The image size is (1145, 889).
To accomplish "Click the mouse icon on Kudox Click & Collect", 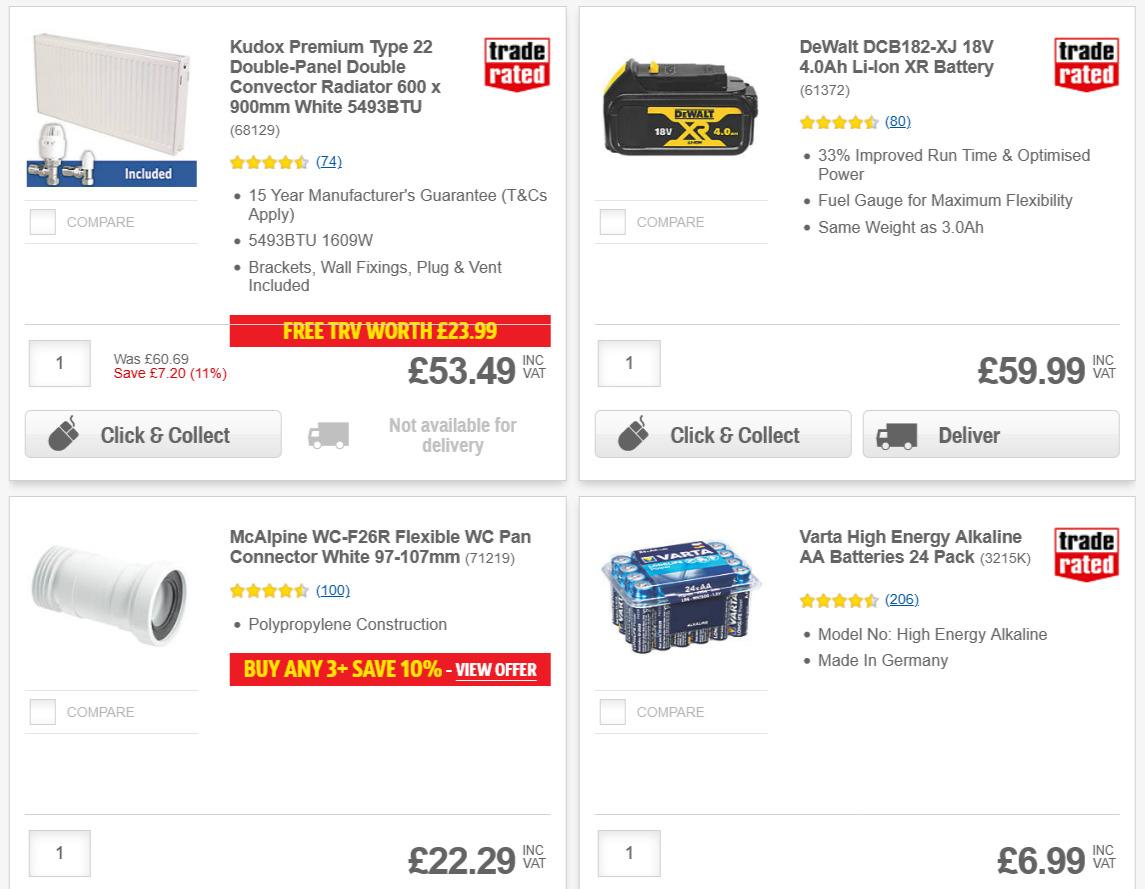I will [x=66, y=434].
